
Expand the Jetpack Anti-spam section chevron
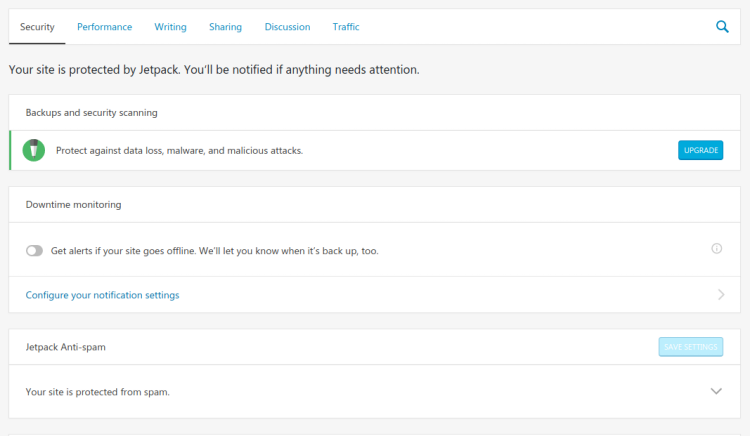(x=716, y=391)
